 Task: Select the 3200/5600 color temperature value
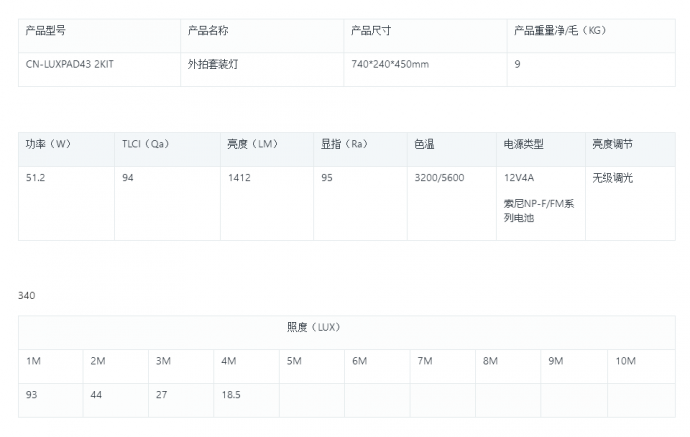coord(438,178)
